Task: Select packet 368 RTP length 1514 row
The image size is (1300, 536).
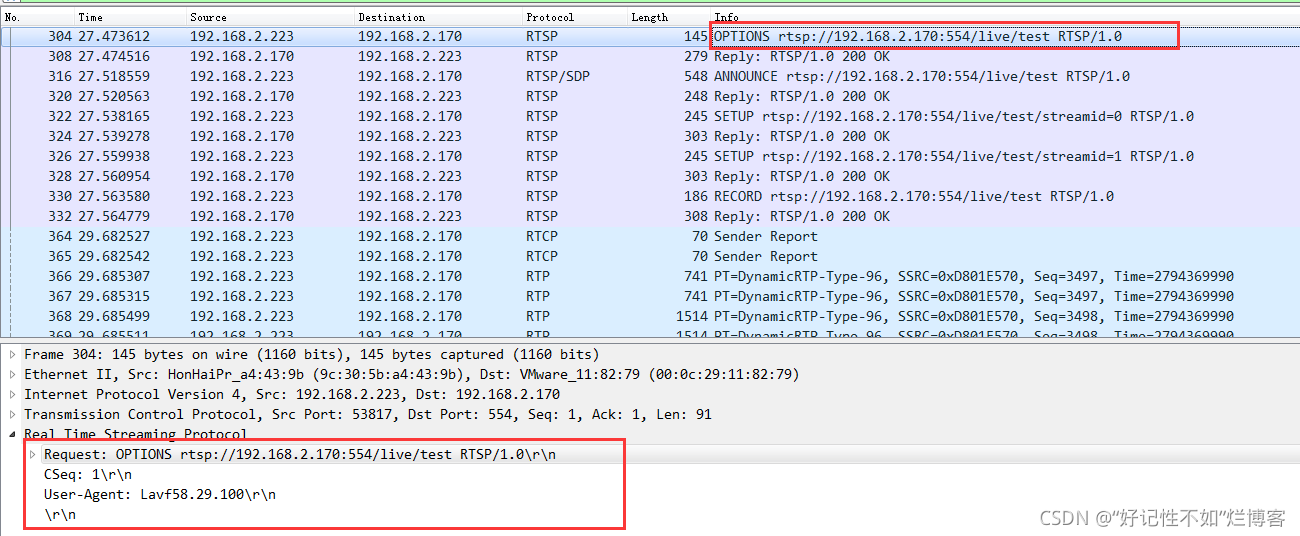Action: coord(650,316)
